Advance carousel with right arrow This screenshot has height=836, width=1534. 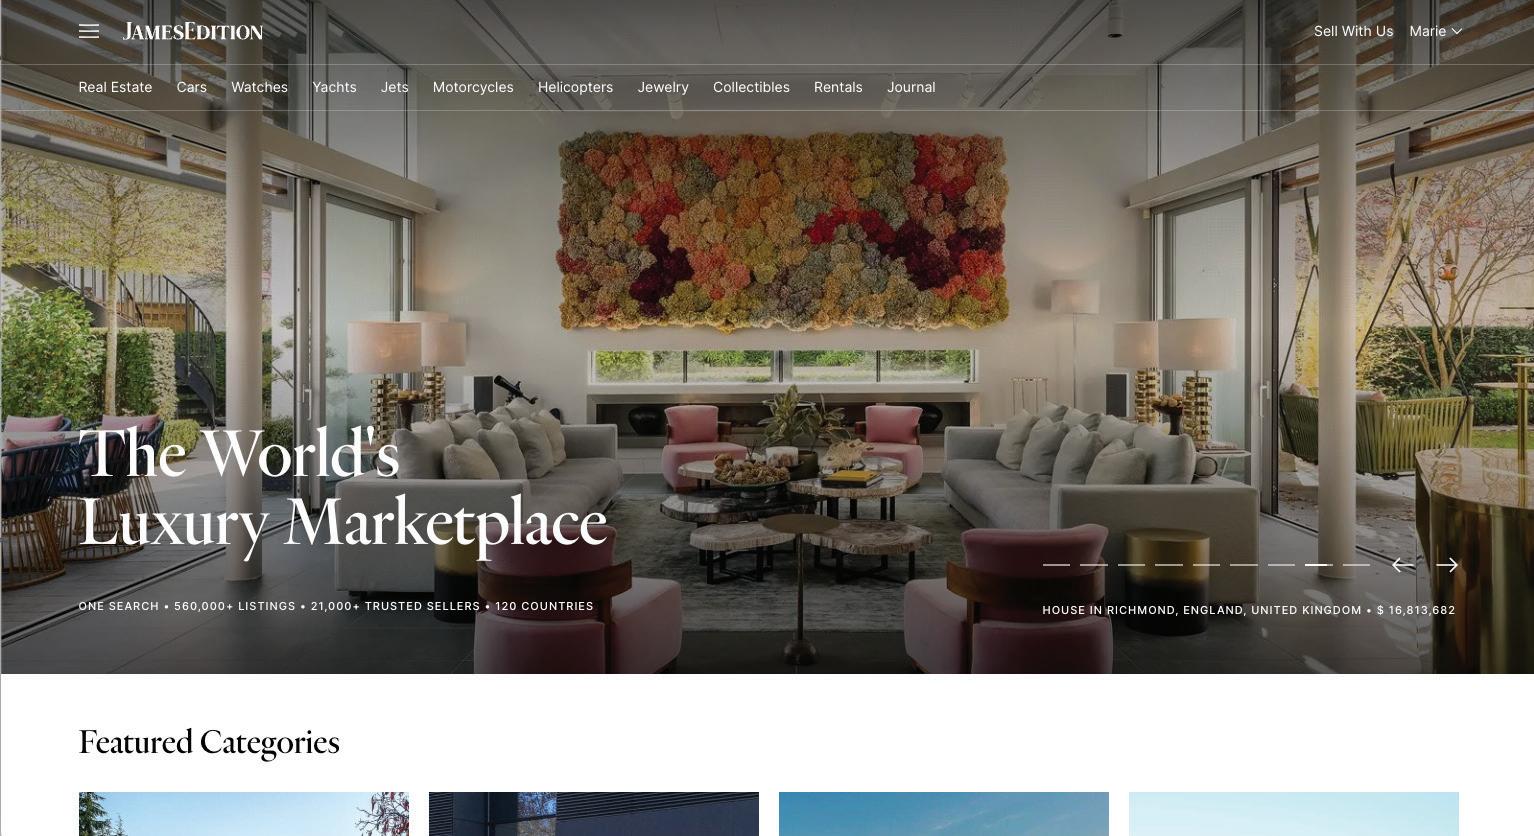point(1447,565)
